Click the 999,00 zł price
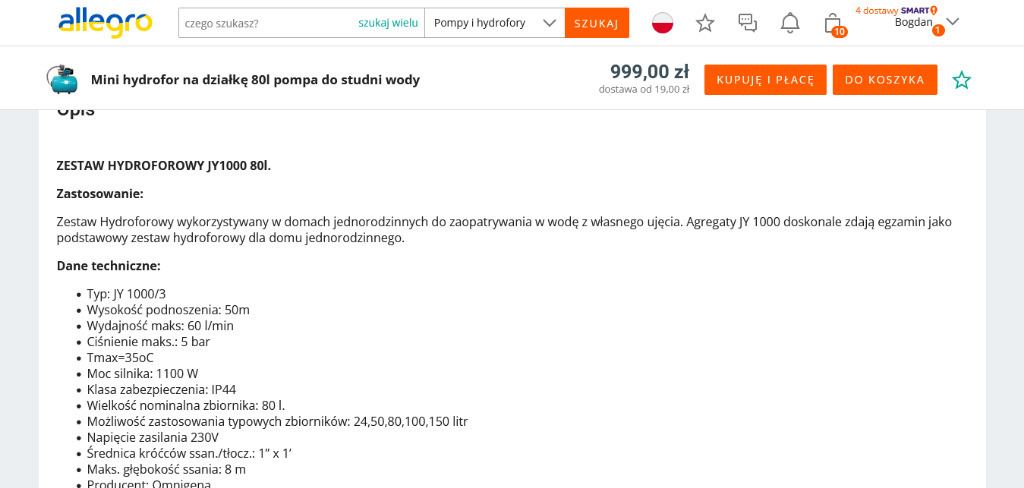 (649, 71)
